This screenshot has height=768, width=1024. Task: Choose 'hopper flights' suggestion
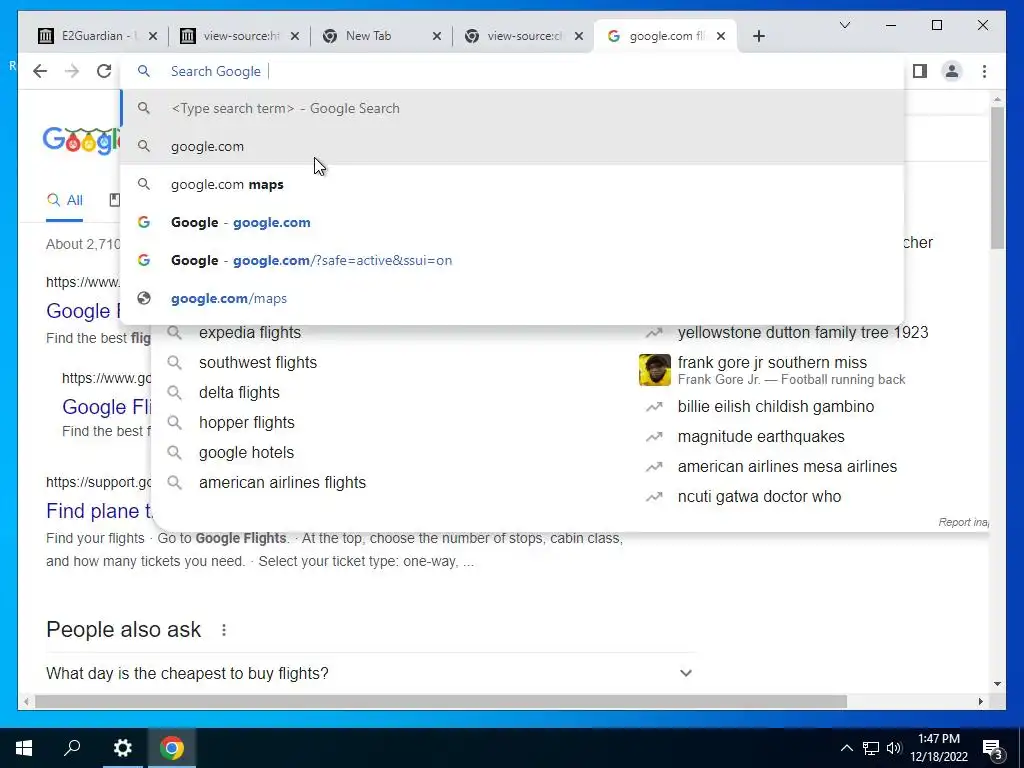point(247,423)
